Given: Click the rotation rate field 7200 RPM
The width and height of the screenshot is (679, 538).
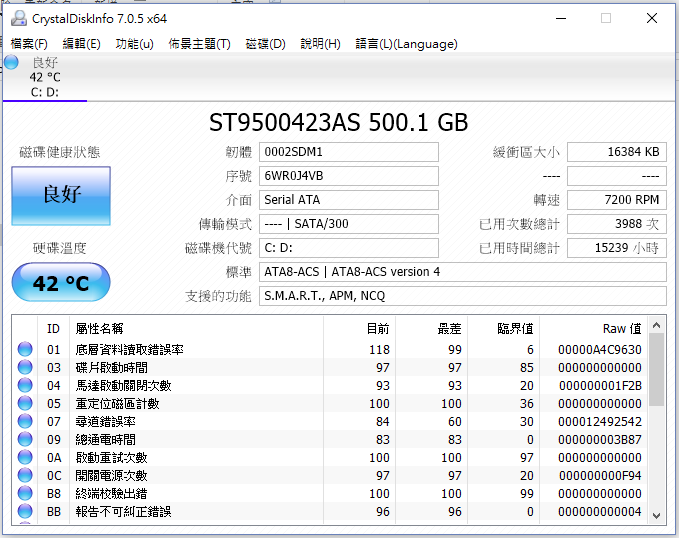Looking at the screenshot, I should click(617, 200).
